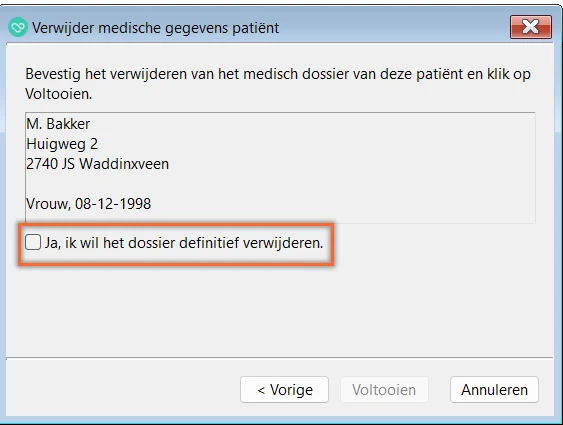Select the patient name line M. Bakker
Screen dimensions: 563x425
(58, 124)
